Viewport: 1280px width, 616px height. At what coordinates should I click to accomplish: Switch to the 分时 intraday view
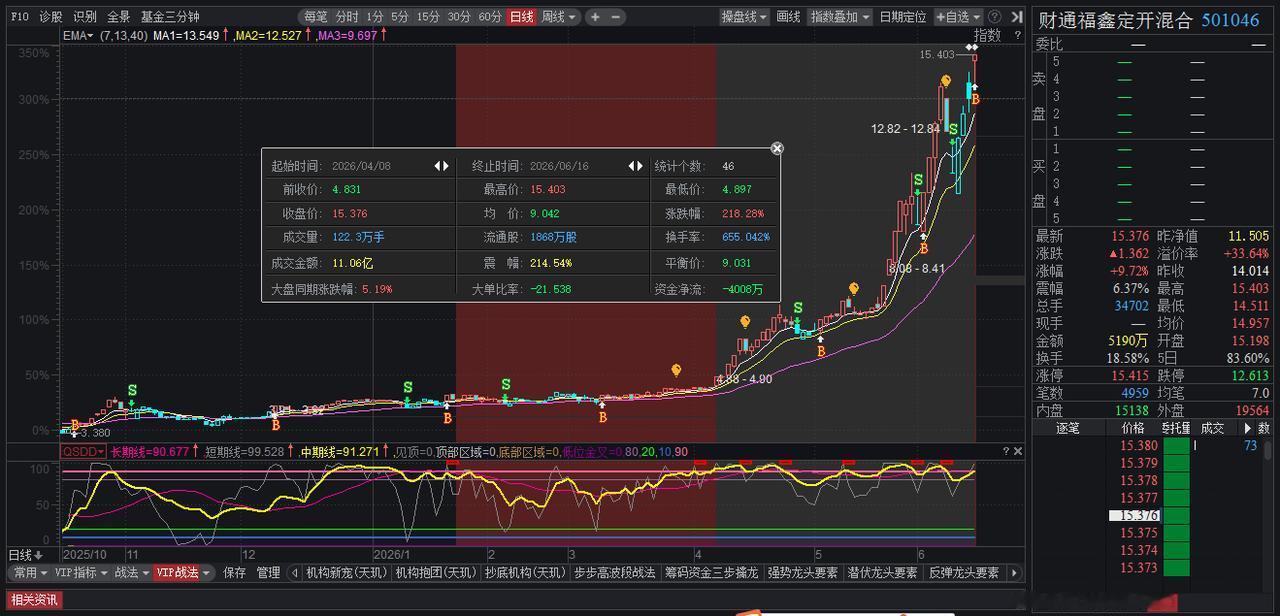click(346, 17)
